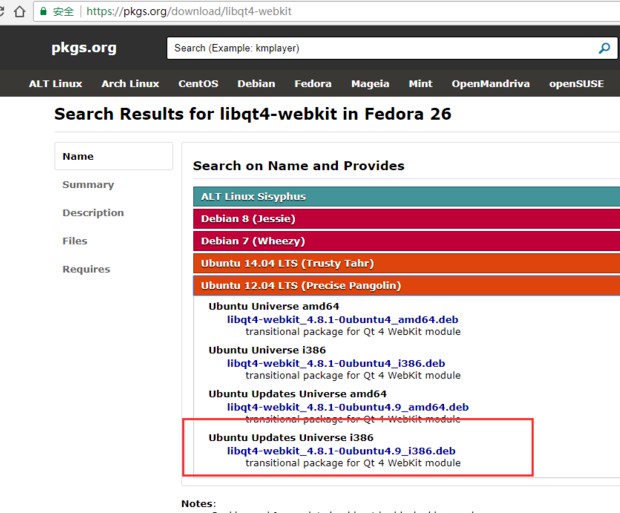Image resolution: width=620 pixels, height=513 pixels.
Task: Open libqt4-webkit_4.8.1-0ubuntu4_i386.deb link
Action: click(x=336, y=363)
